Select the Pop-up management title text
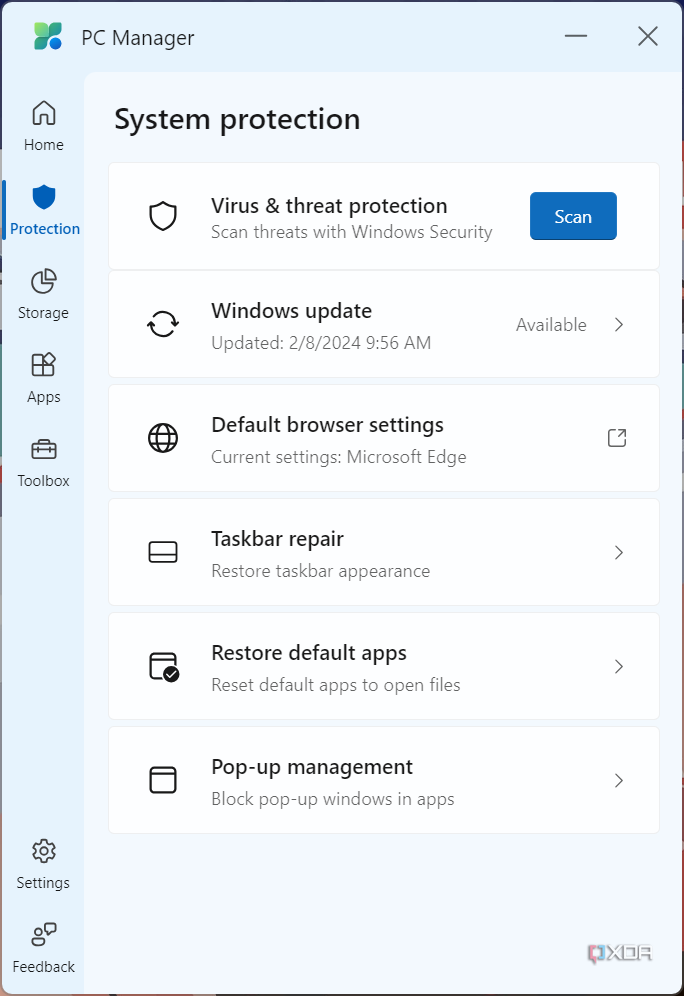This screenshot has width=684, height=996. [312, 767]
